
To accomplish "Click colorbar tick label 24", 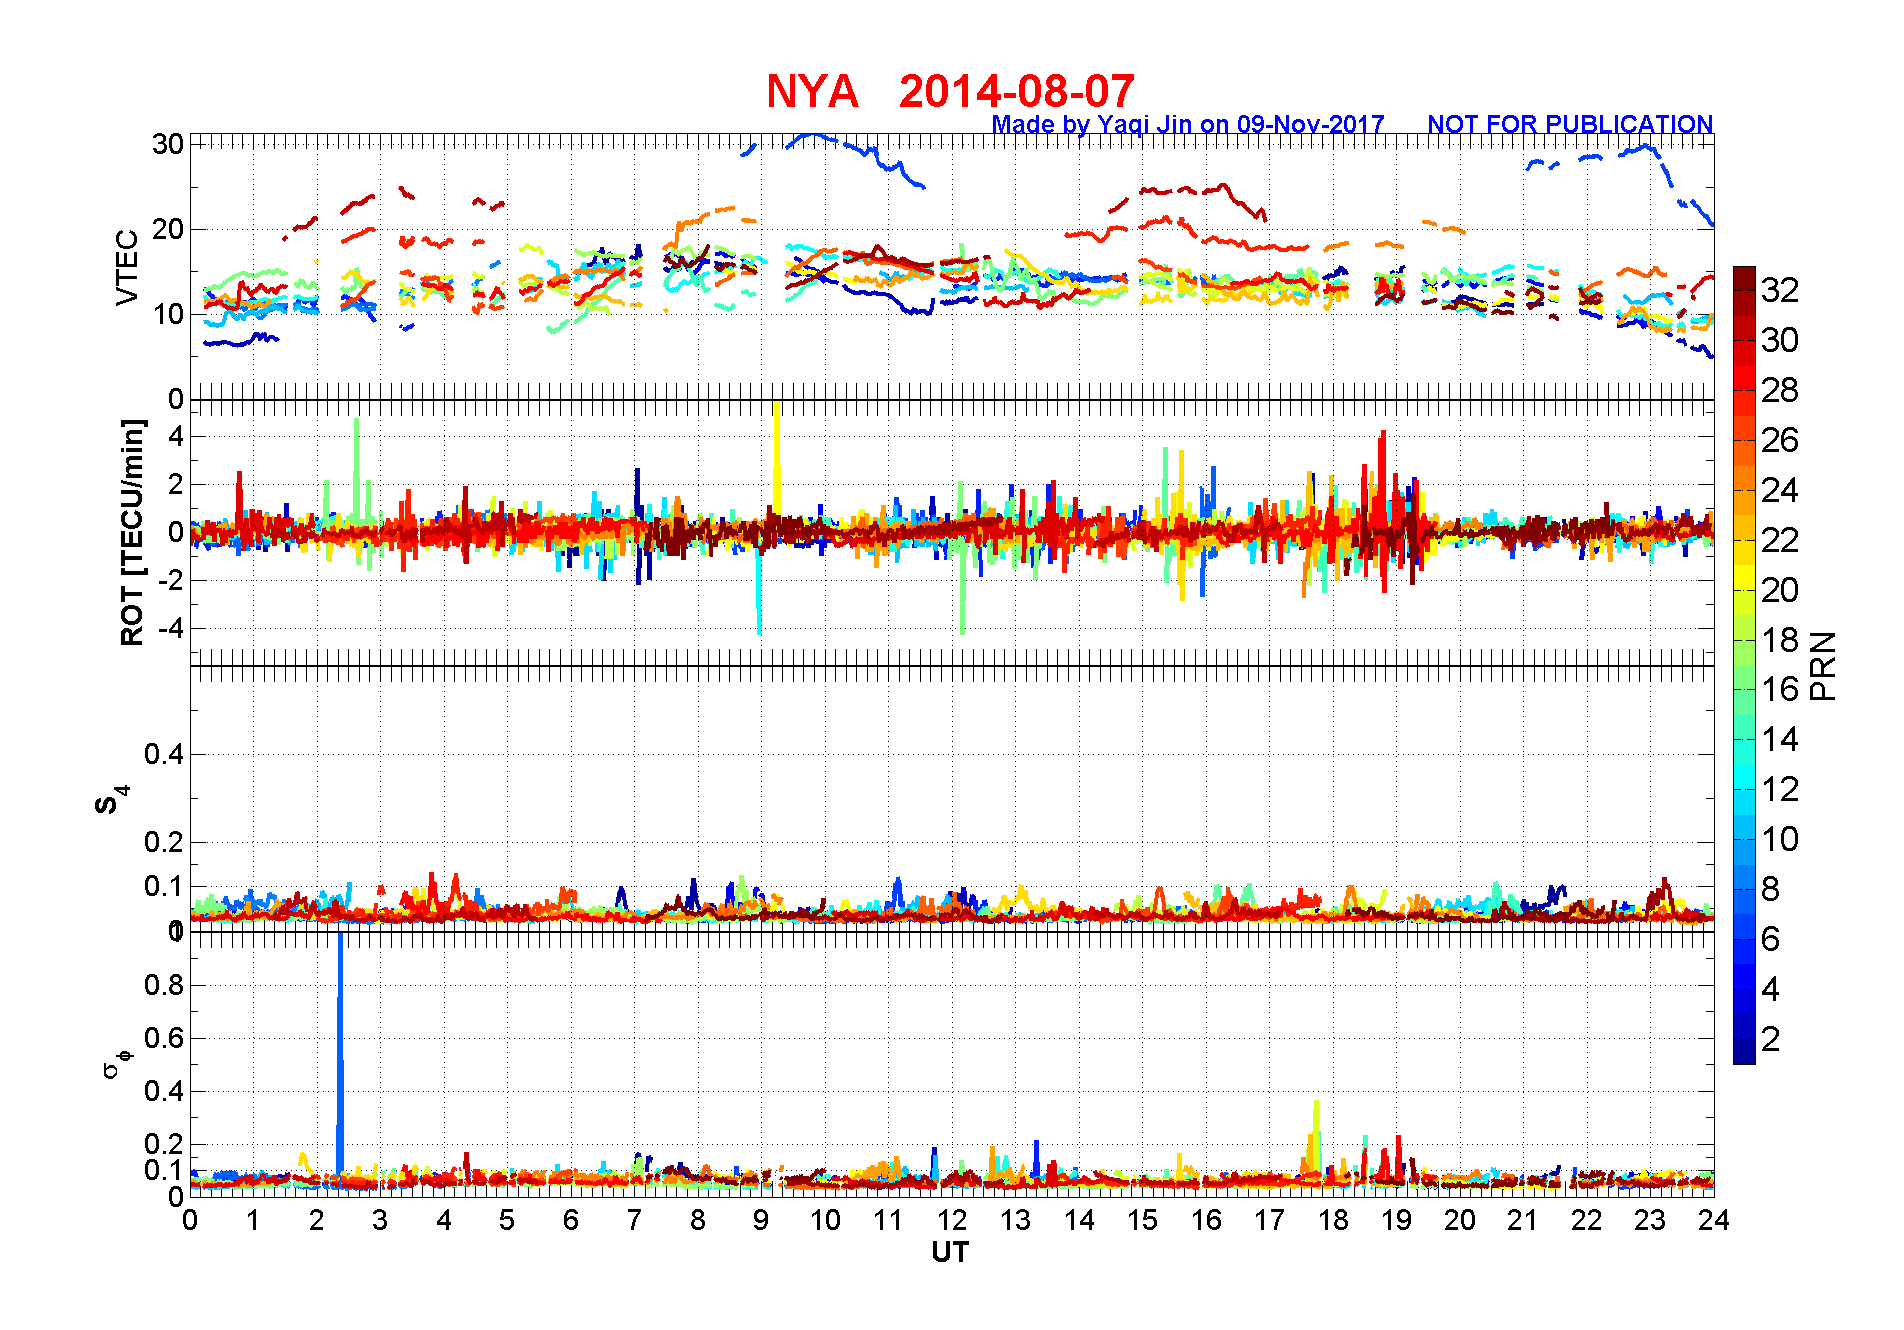I will pyautogui.click(x=1780, y=490).
